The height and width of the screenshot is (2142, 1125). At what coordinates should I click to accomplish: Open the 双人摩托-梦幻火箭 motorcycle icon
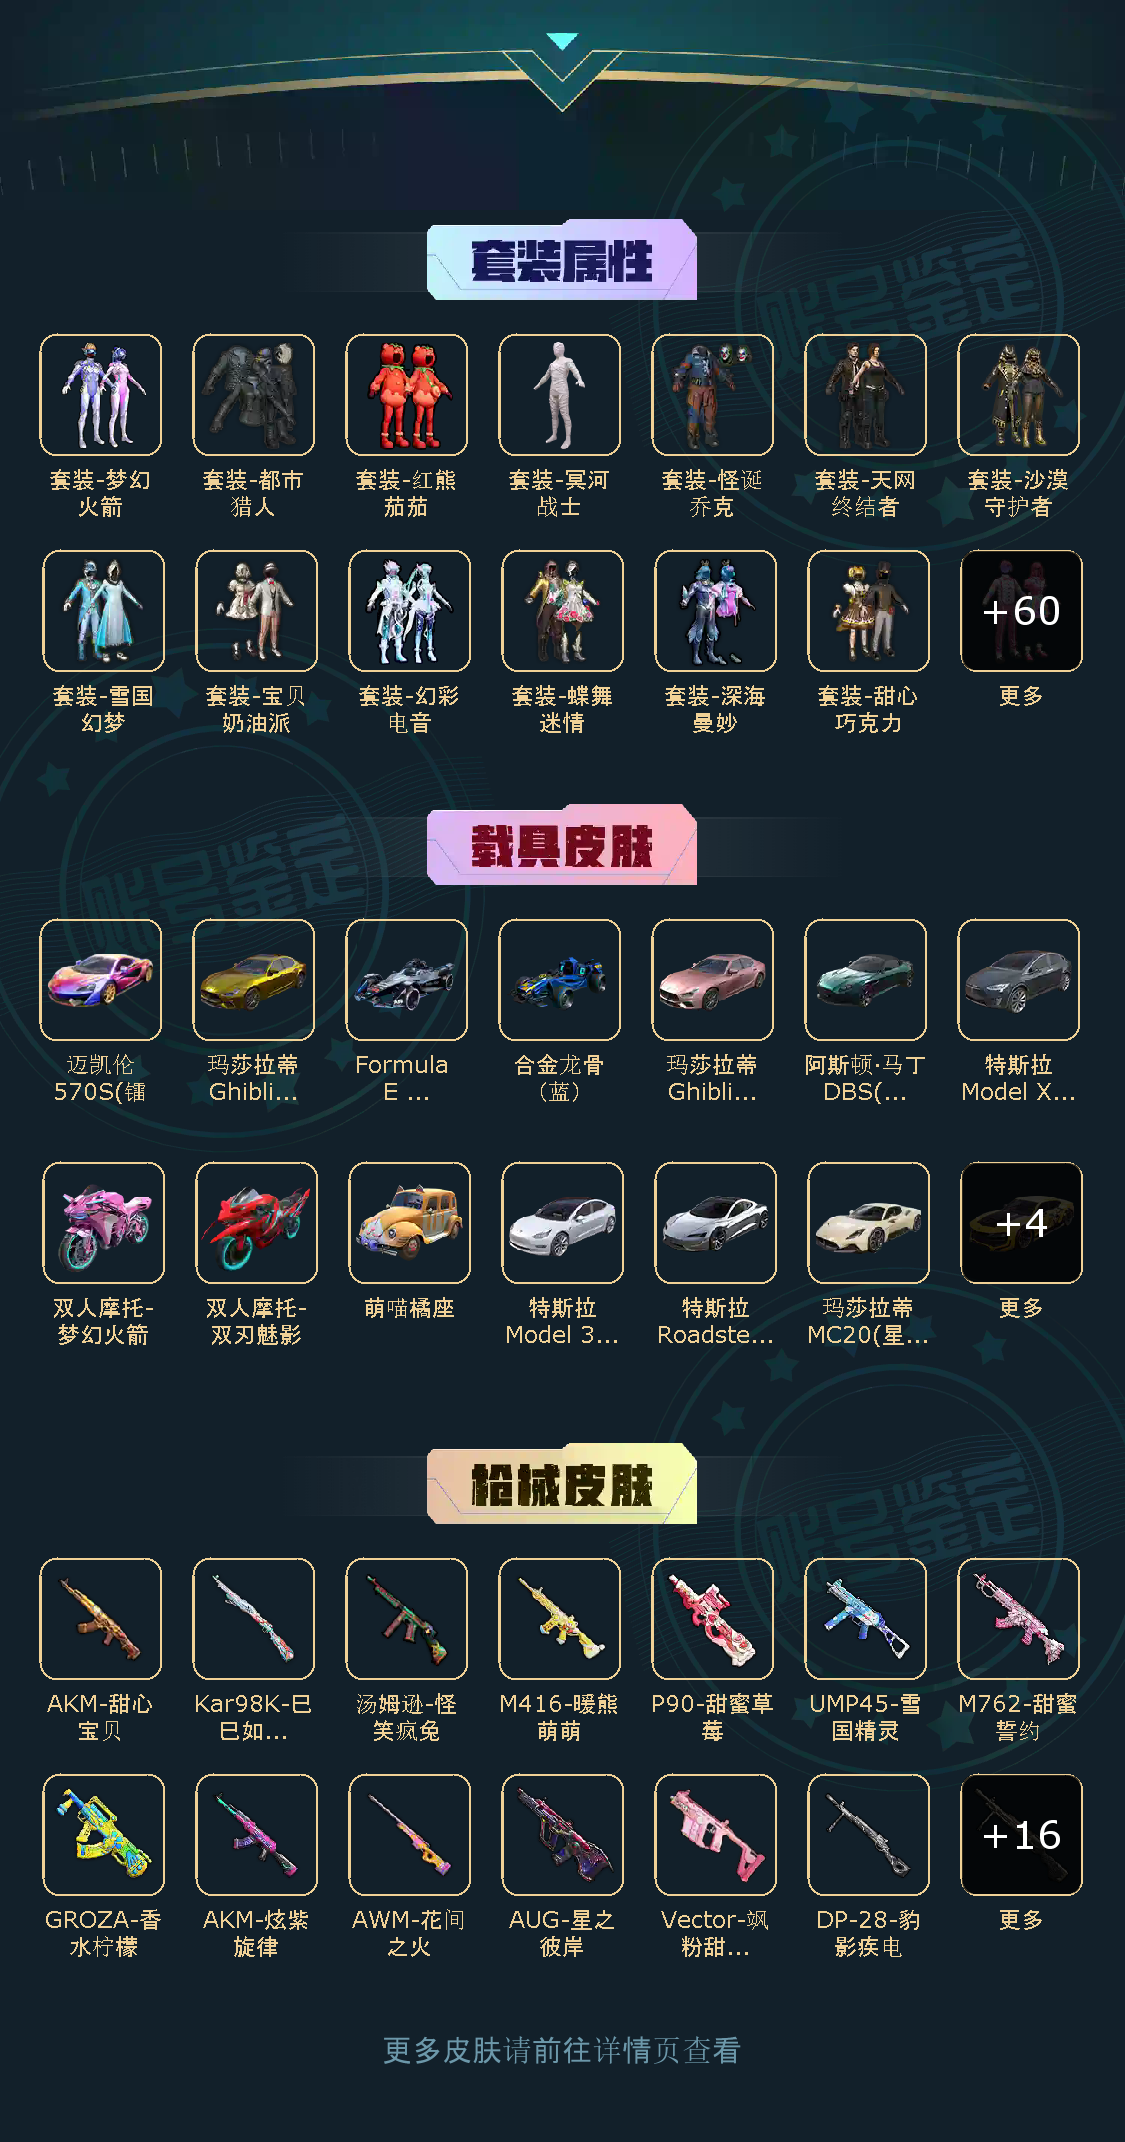tap(103, 1223)
